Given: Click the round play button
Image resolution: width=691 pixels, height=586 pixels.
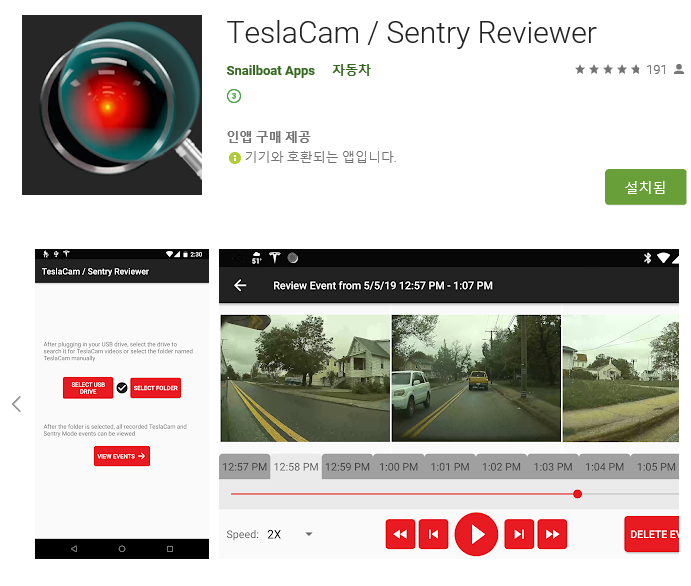Looking at the screenshot, I should pyautogui.click(x=476, y=534).
